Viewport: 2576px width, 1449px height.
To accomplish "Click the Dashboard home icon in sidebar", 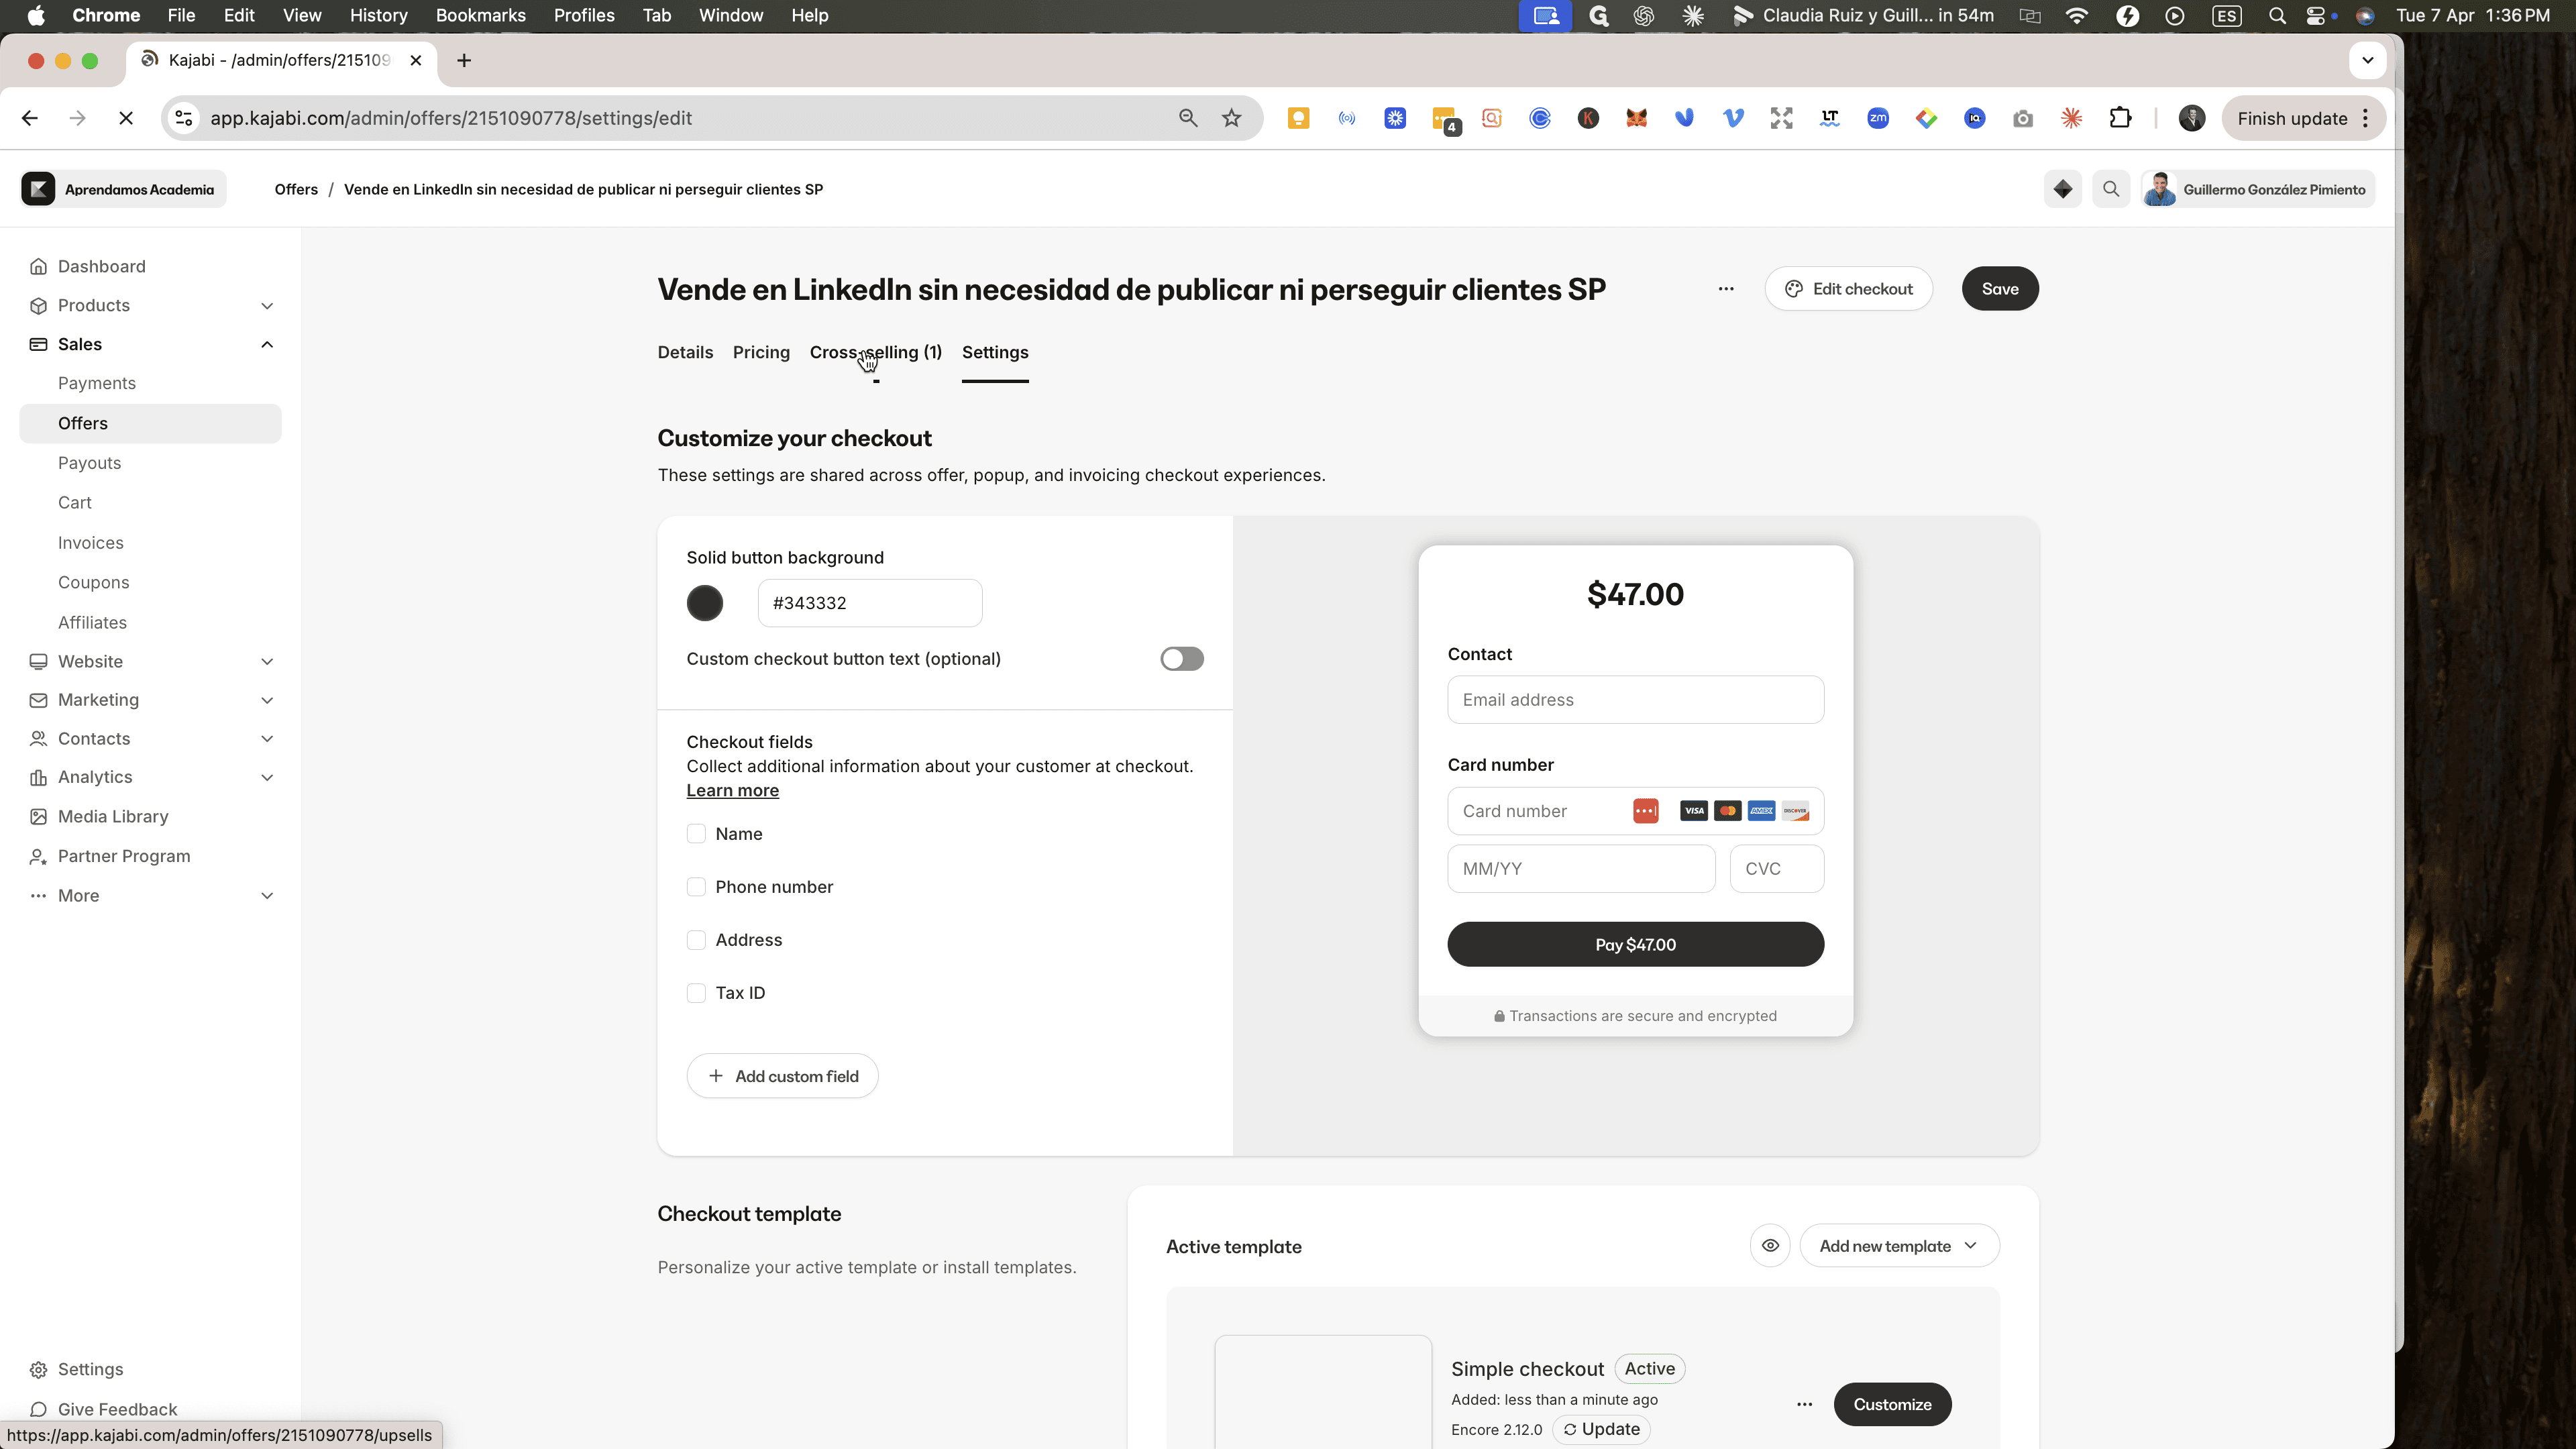I will (38, 266).
